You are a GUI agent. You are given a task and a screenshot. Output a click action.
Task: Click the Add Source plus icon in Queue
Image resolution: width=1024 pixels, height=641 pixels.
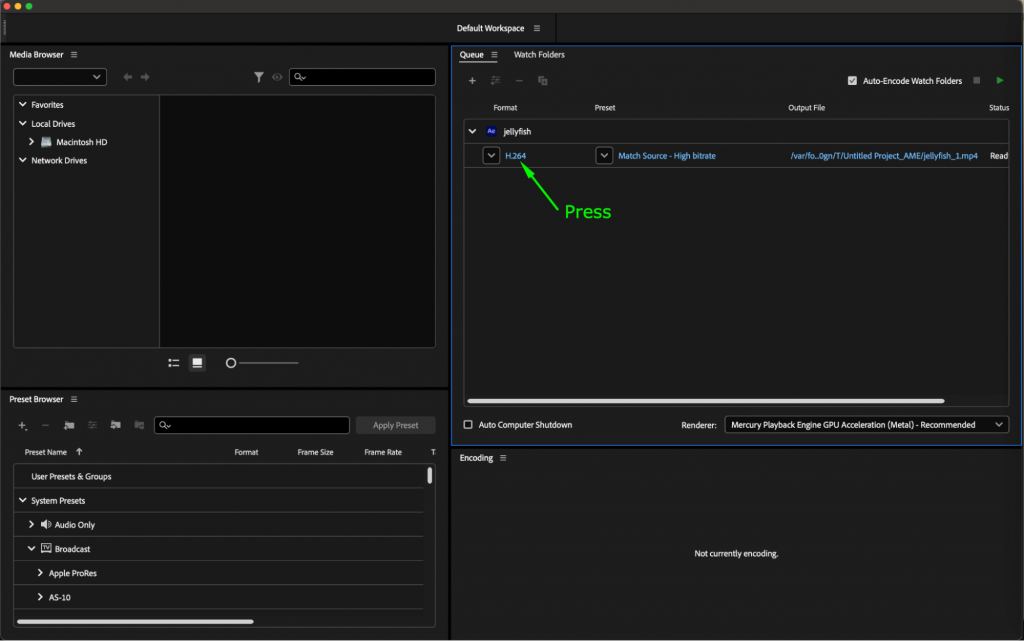pos(472,80)
